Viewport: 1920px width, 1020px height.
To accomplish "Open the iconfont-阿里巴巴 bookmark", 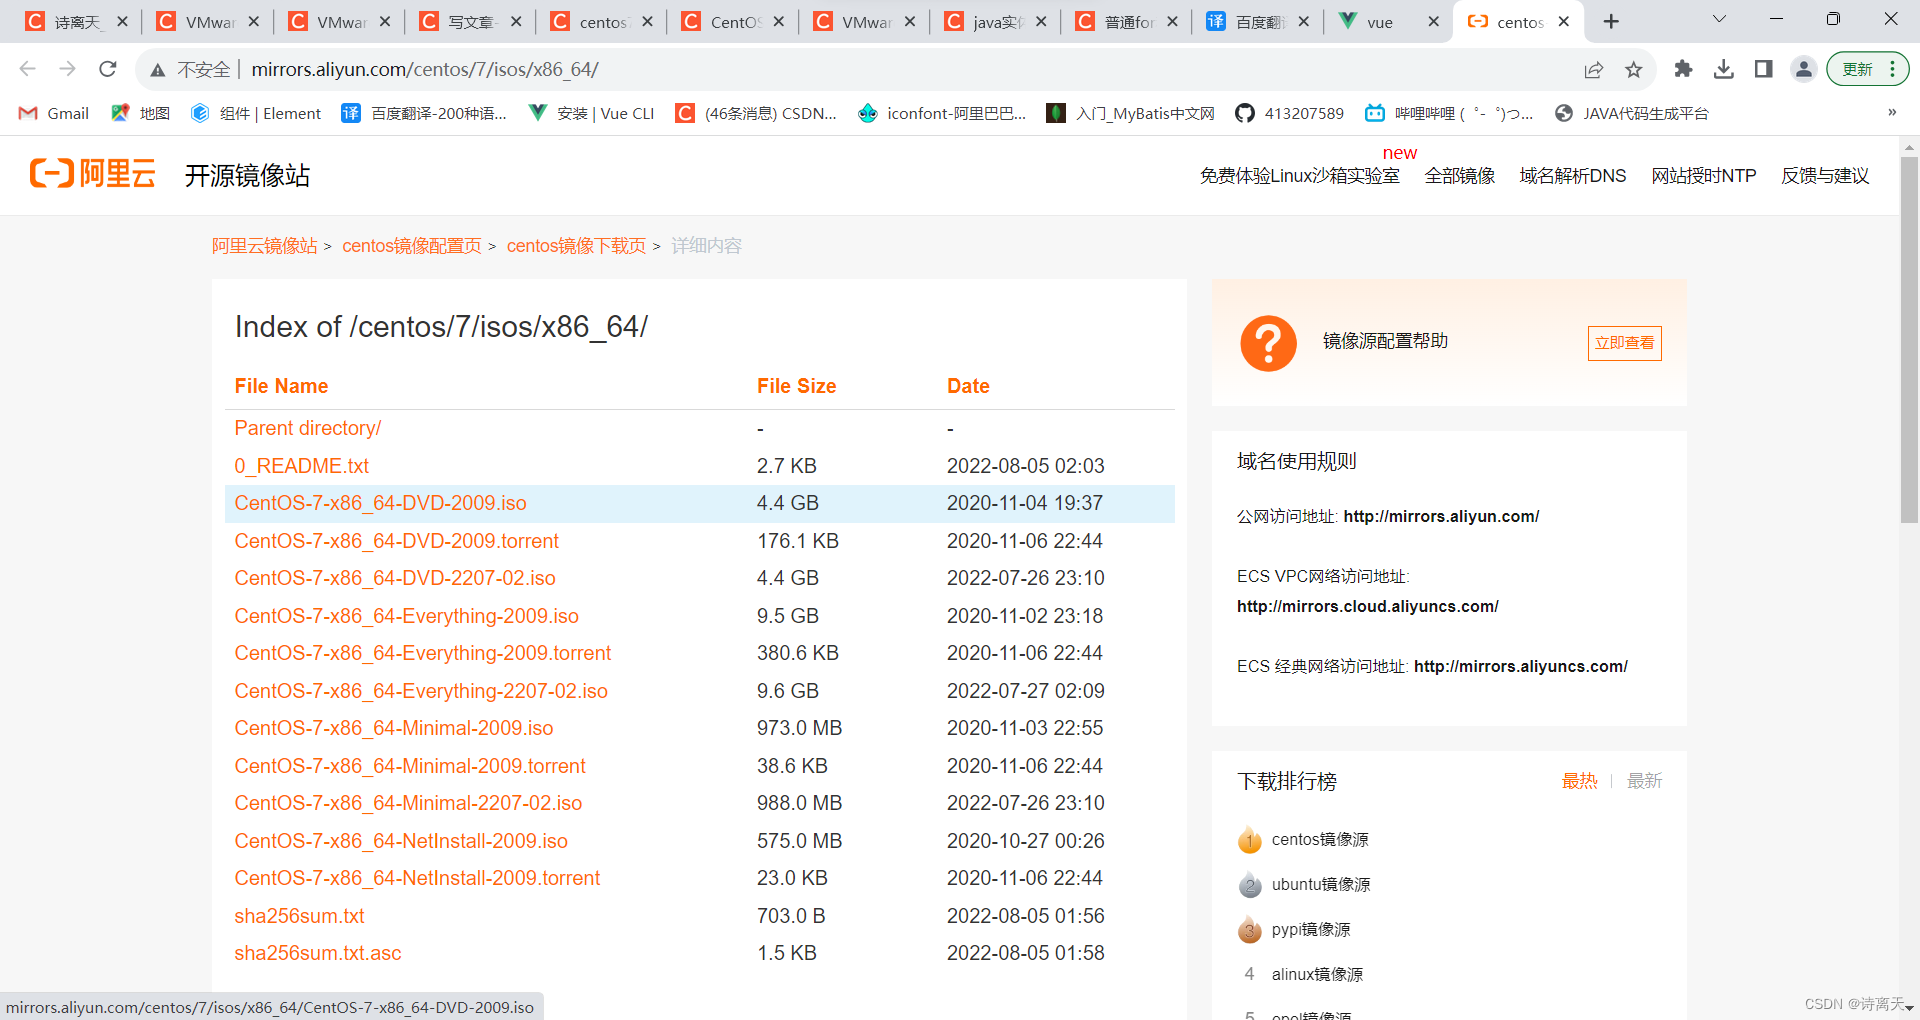I will (942, 113).
